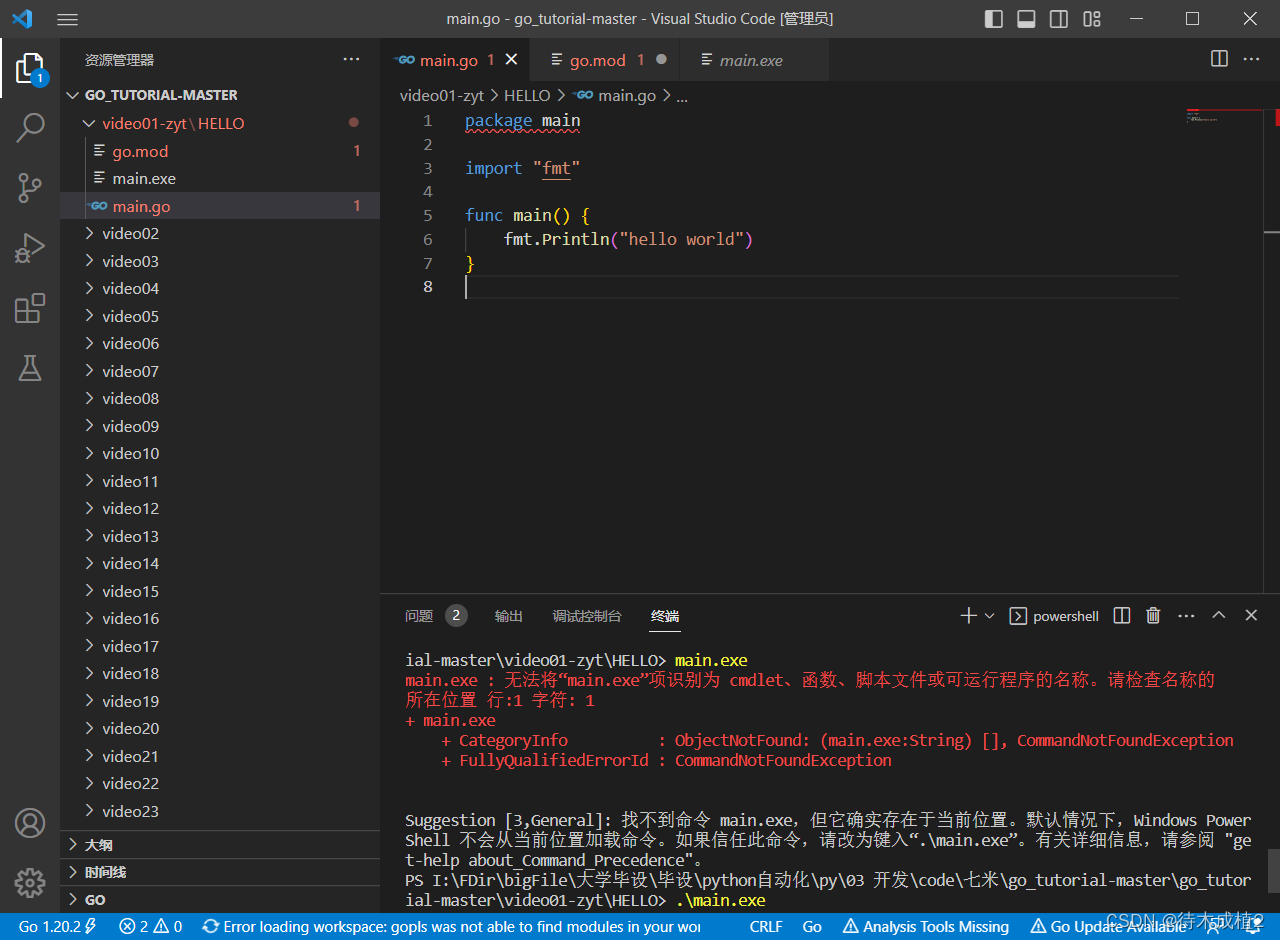Open the Accounts menu icon
This screenshot has width=1280, height=940.
(30, 823)
